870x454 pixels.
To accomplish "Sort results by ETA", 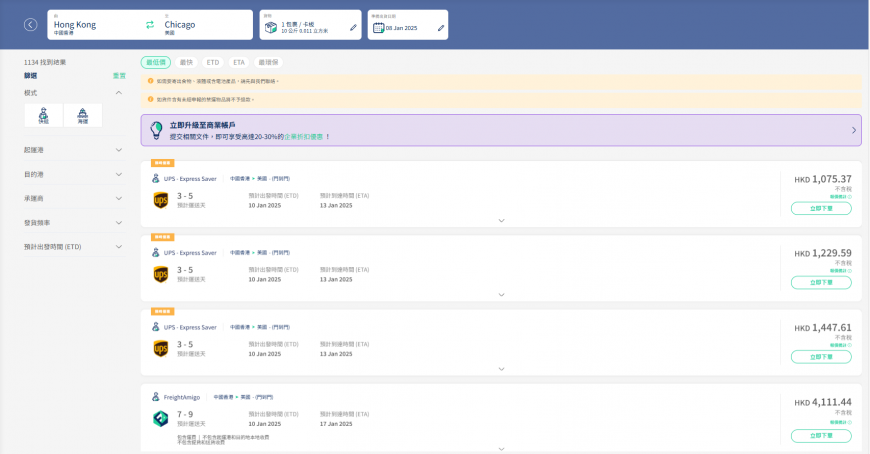I will [x=239, y=62].
